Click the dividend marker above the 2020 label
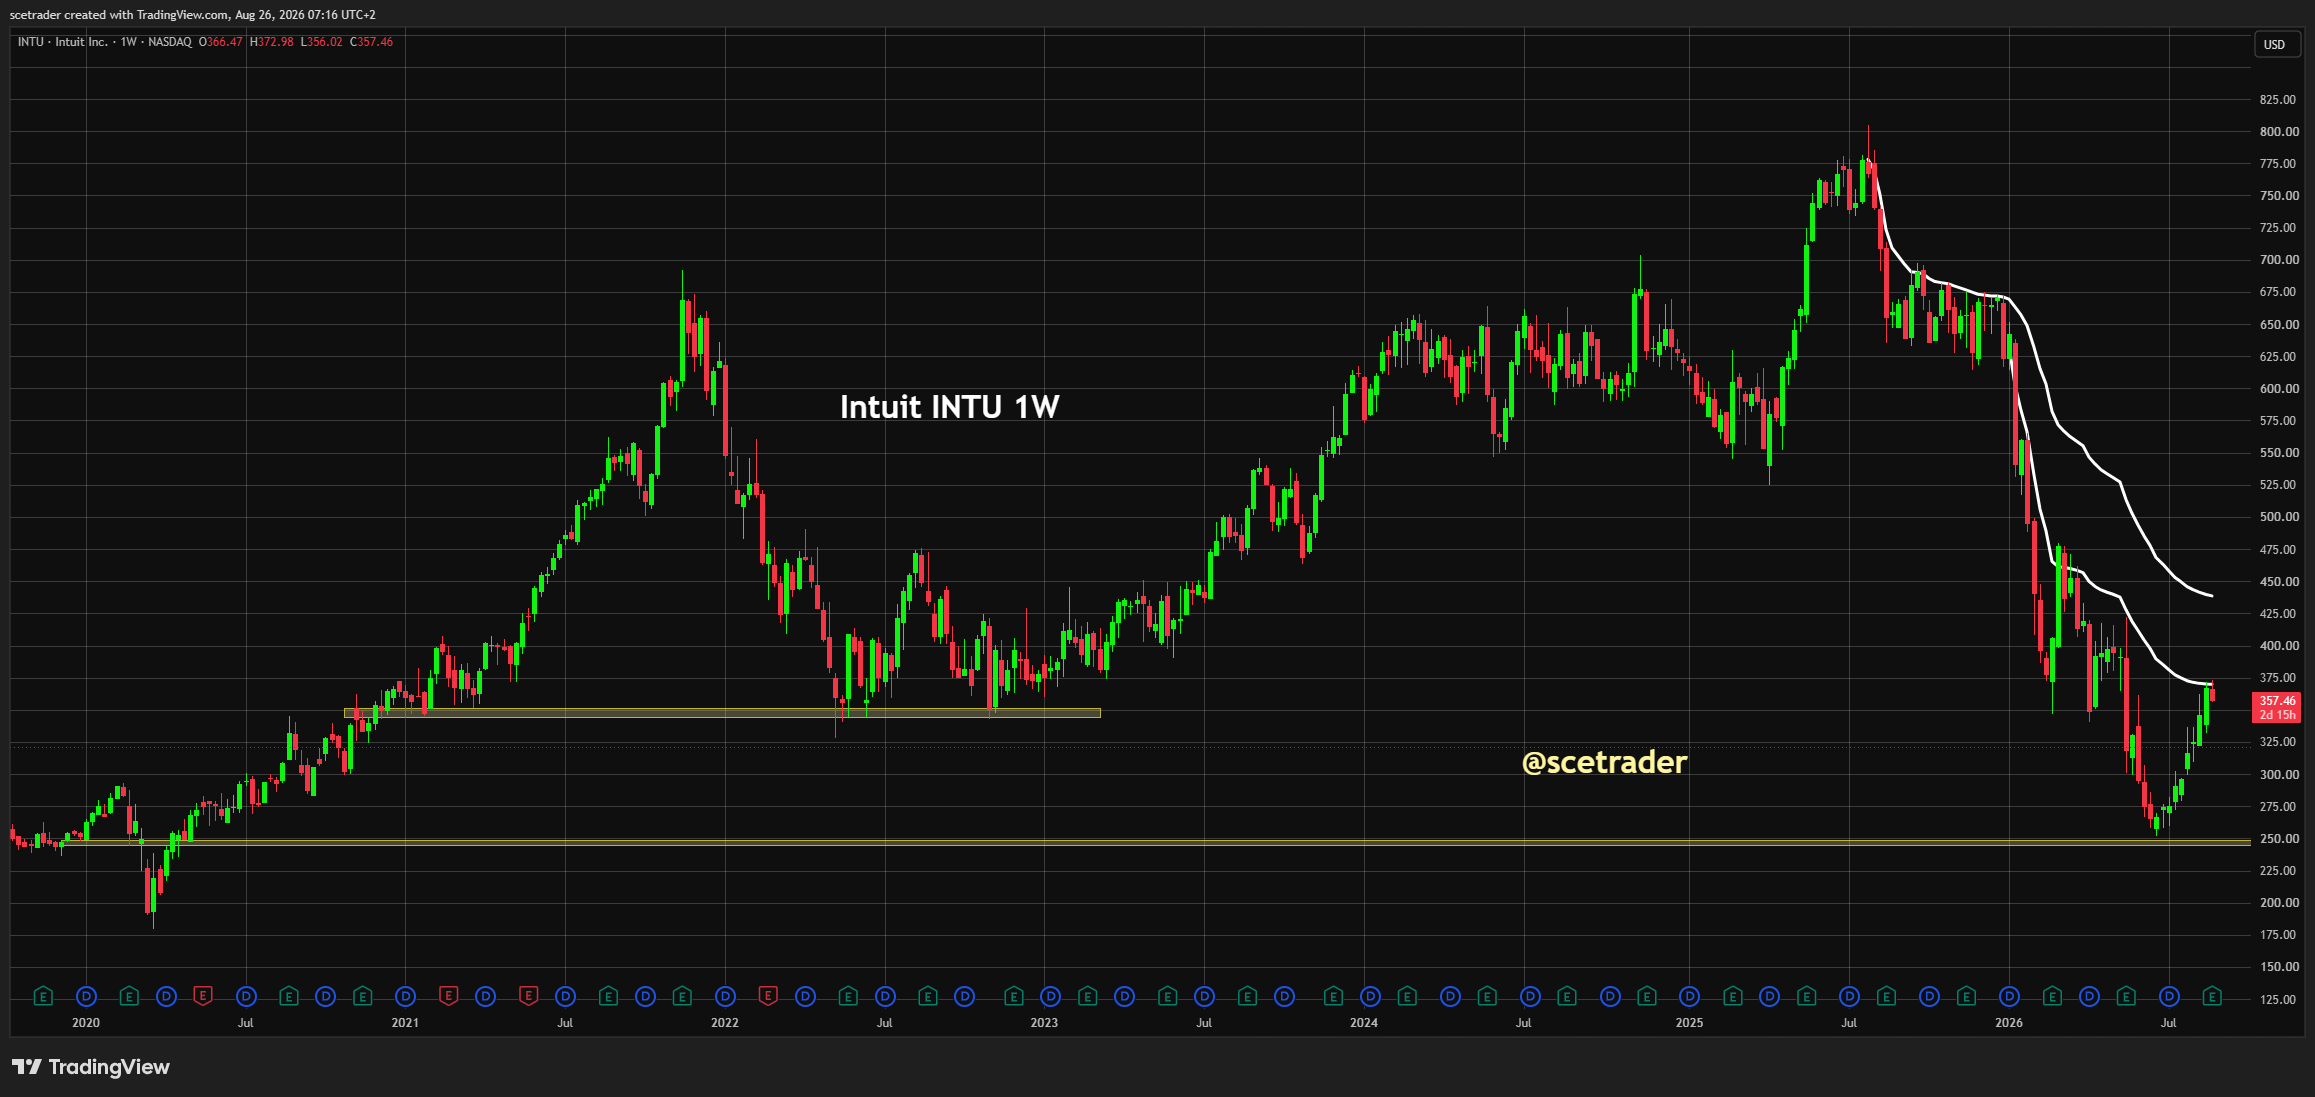The width and height of the screenshot is (2315, 1097). click(x=86, y=996)
